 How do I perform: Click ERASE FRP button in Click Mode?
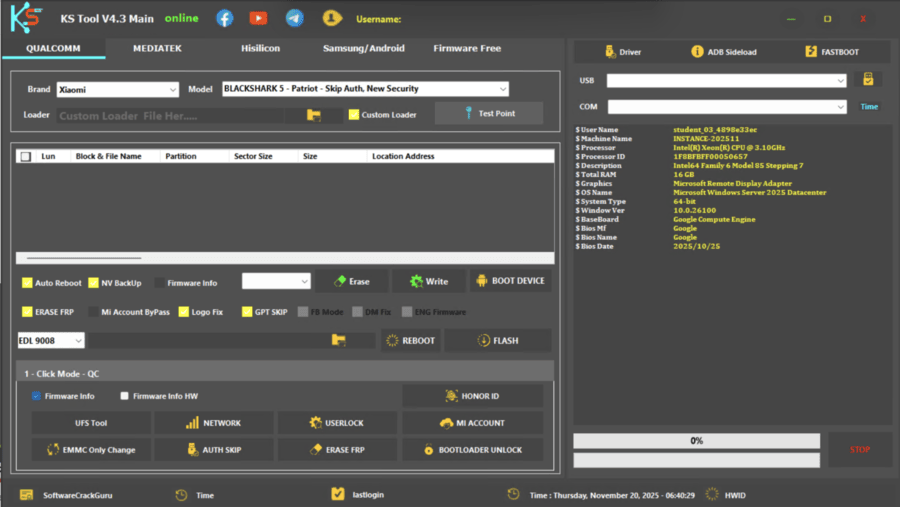click(x=337, y=450)
